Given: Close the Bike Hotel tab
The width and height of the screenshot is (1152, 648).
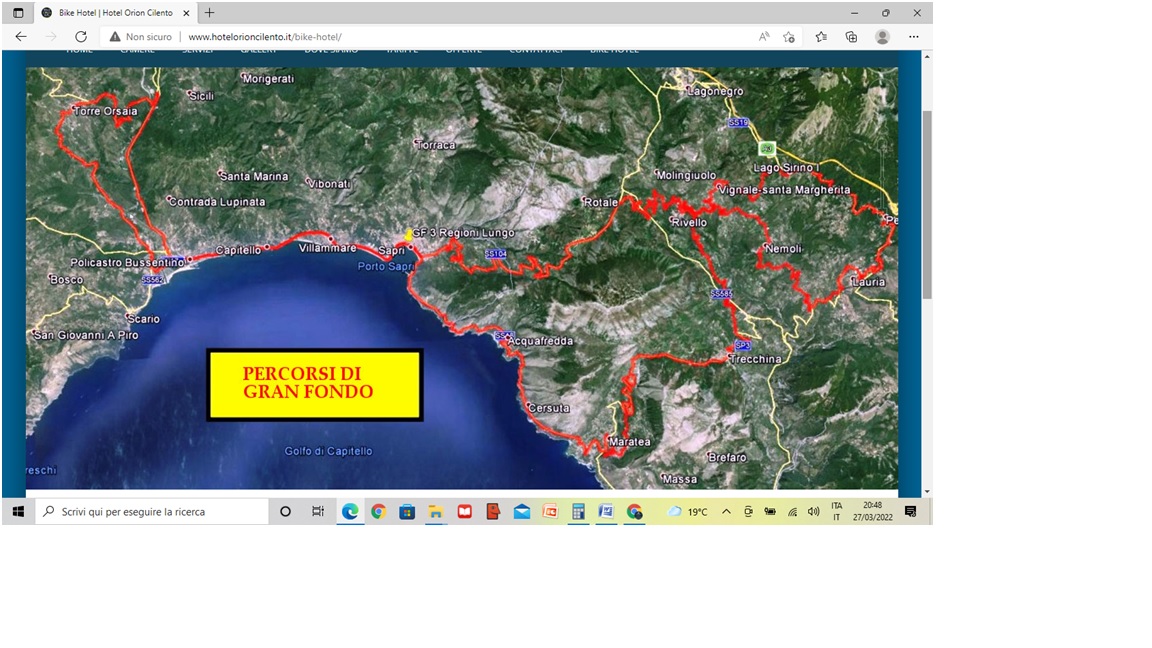Looking at the screenshot, I should point(186,13).
